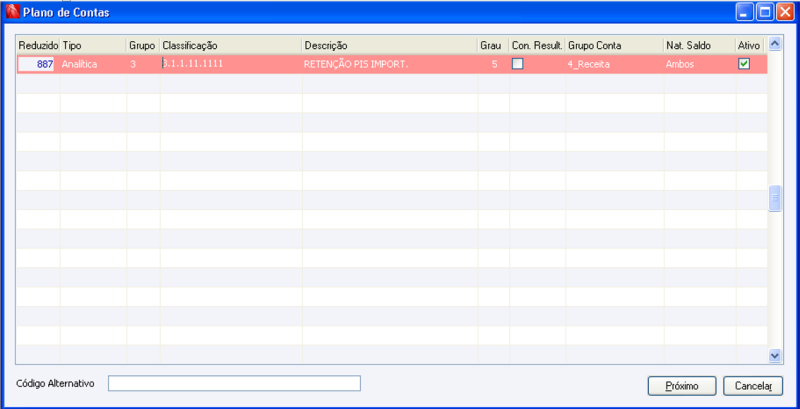Click classification 3.1.1.11.1111 cell
Viewport: 800px width, 409px height.
tap(231, 64)
